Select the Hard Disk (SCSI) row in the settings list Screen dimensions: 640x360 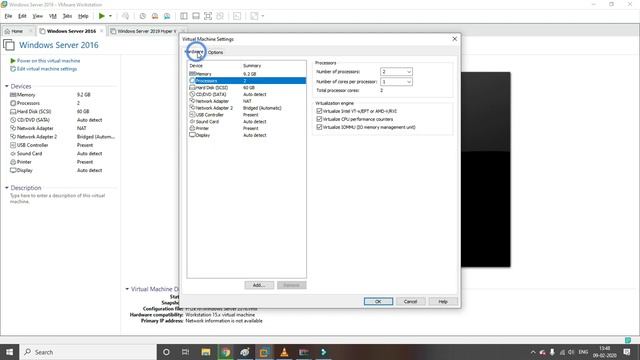(x=247, y=87)
